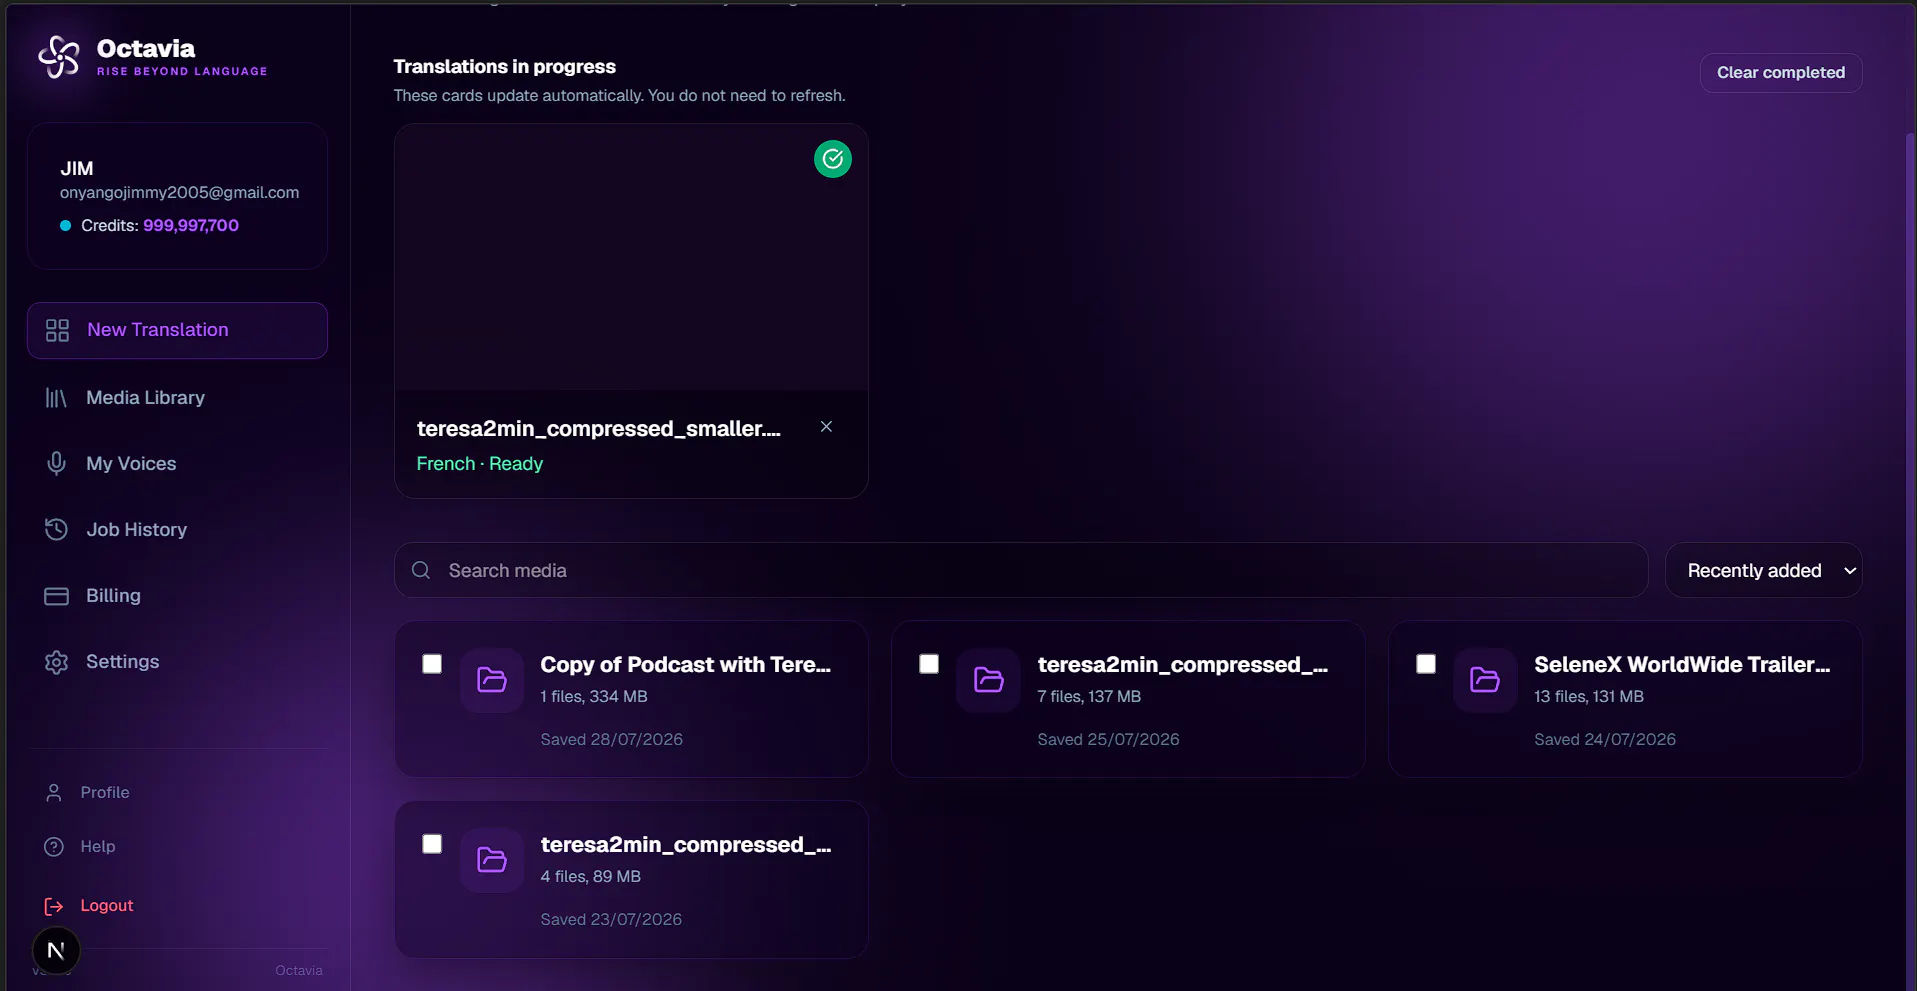Open the Billing page
Screen dimensions: 1917x991
(x=177, y=596)
